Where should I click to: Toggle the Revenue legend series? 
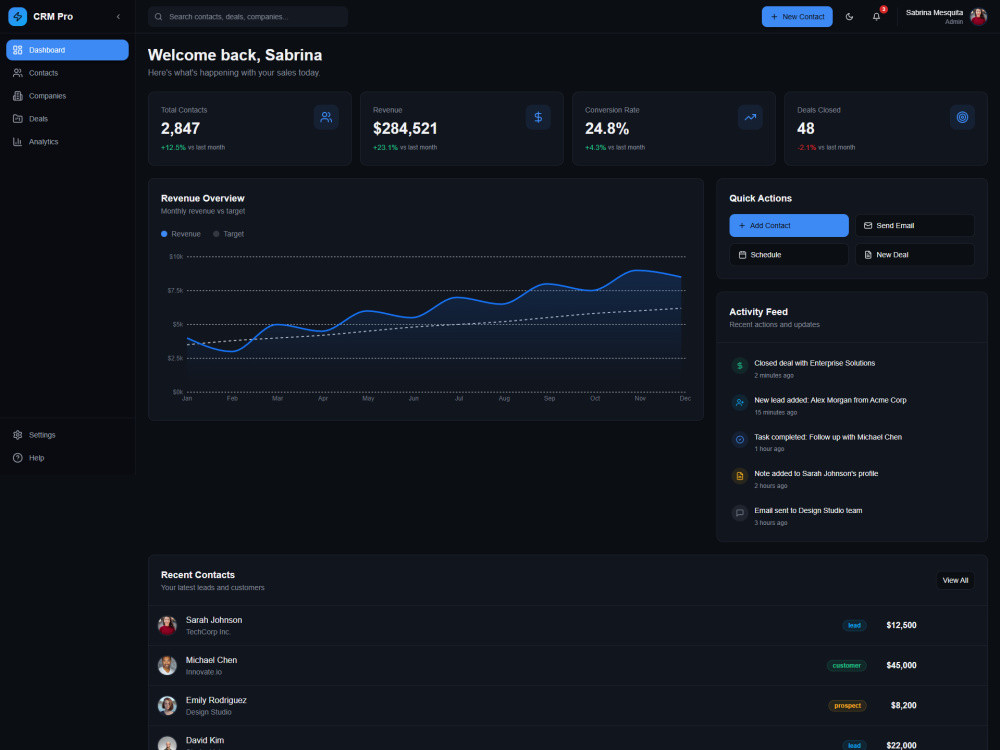pos(180,234)
